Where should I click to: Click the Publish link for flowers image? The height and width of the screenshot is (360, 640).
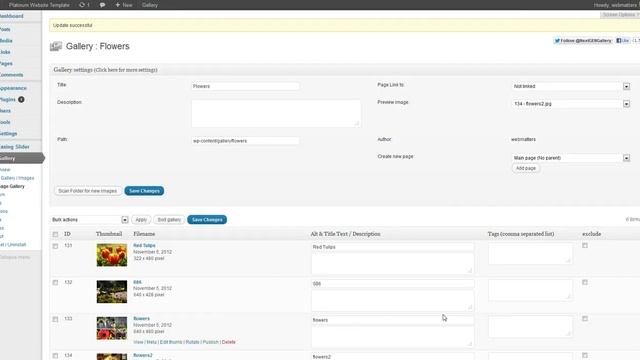tap(211, 342)
